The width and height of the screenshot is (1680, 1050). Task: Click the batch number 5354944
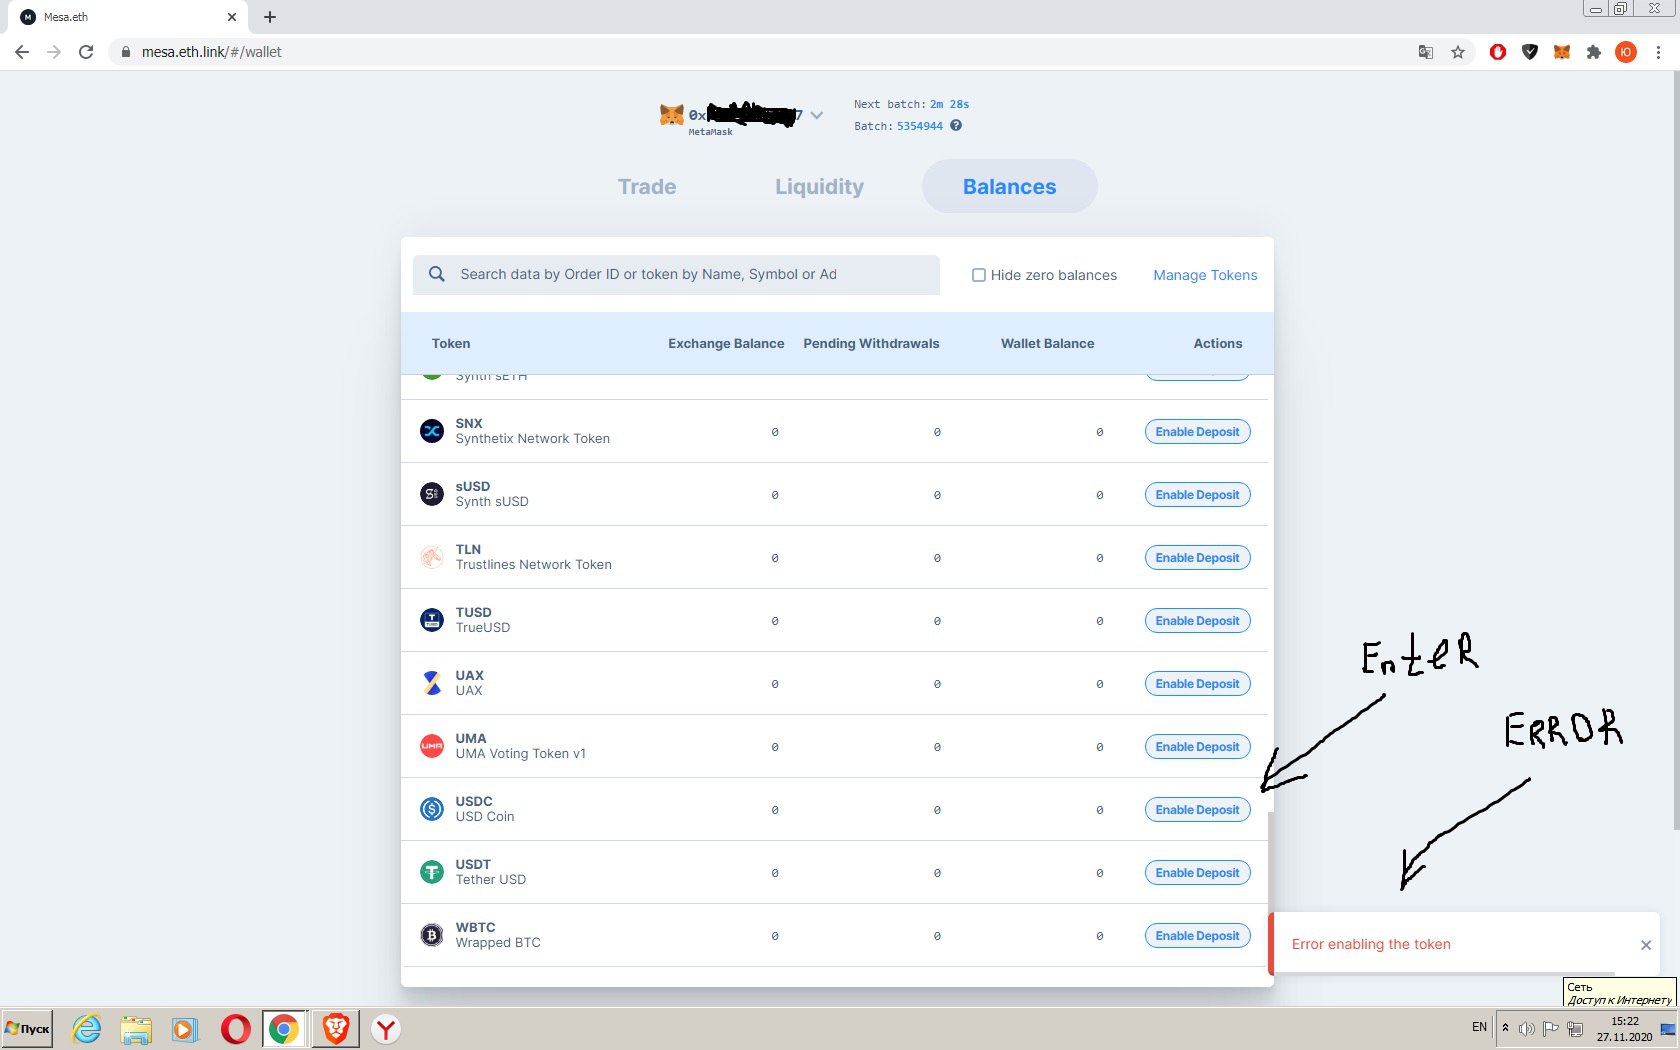click(919, 126)
